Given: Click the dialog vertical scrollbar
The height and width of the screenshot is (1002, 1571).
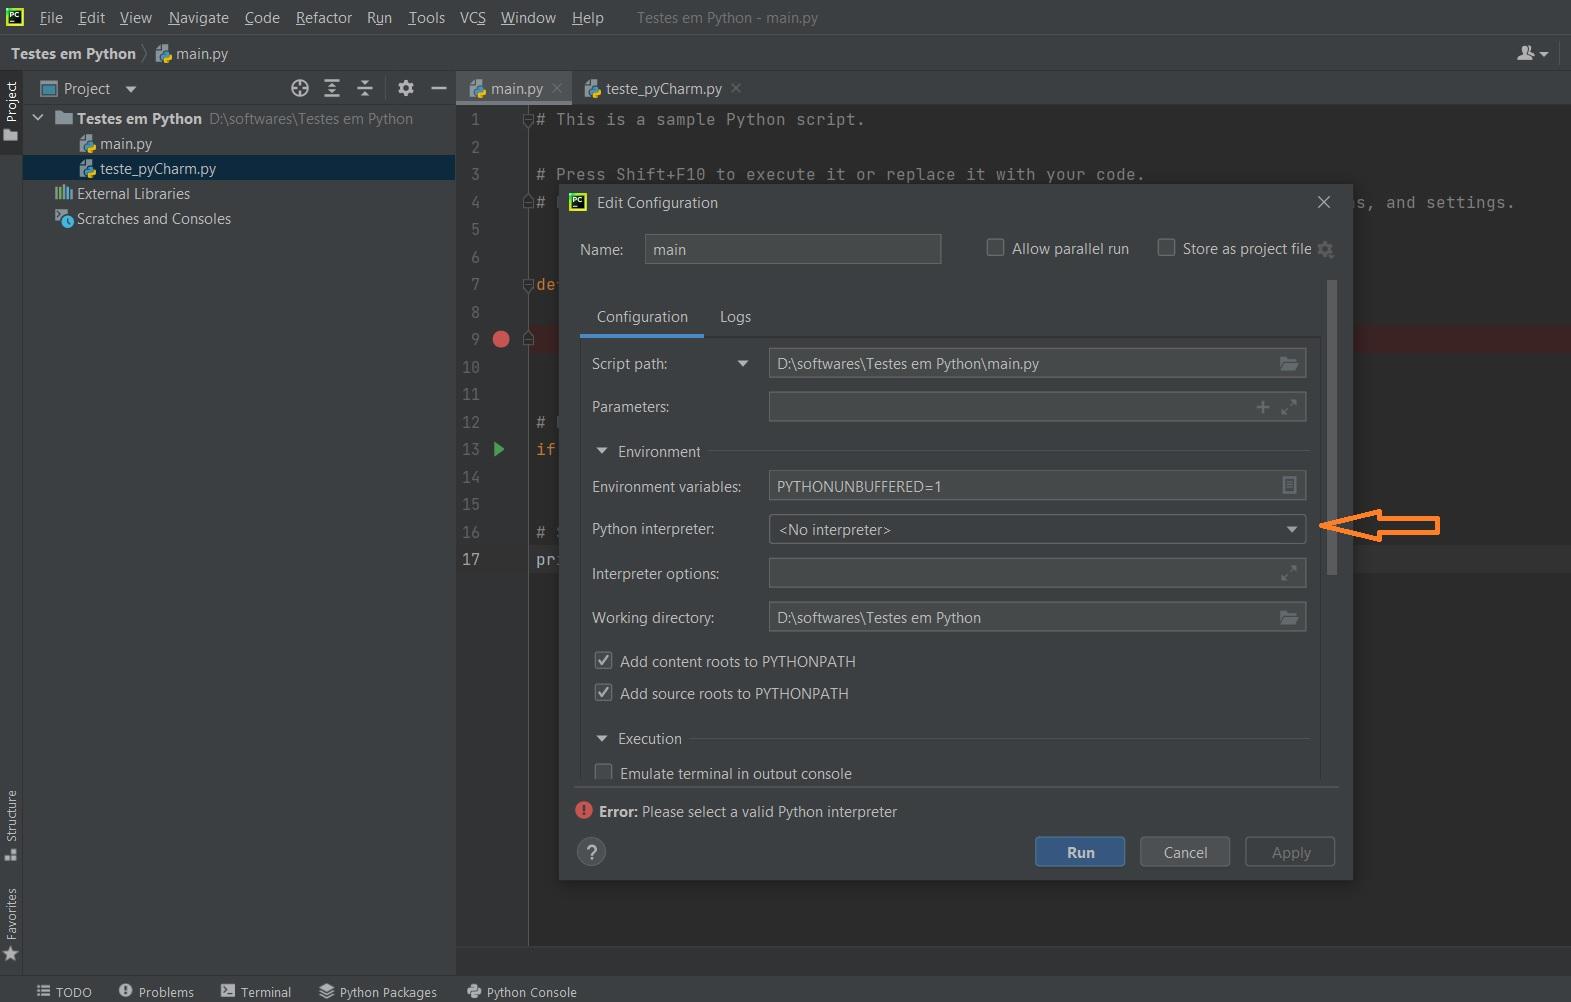Looking at the screenshot, I should click(x=1331, y=428).
